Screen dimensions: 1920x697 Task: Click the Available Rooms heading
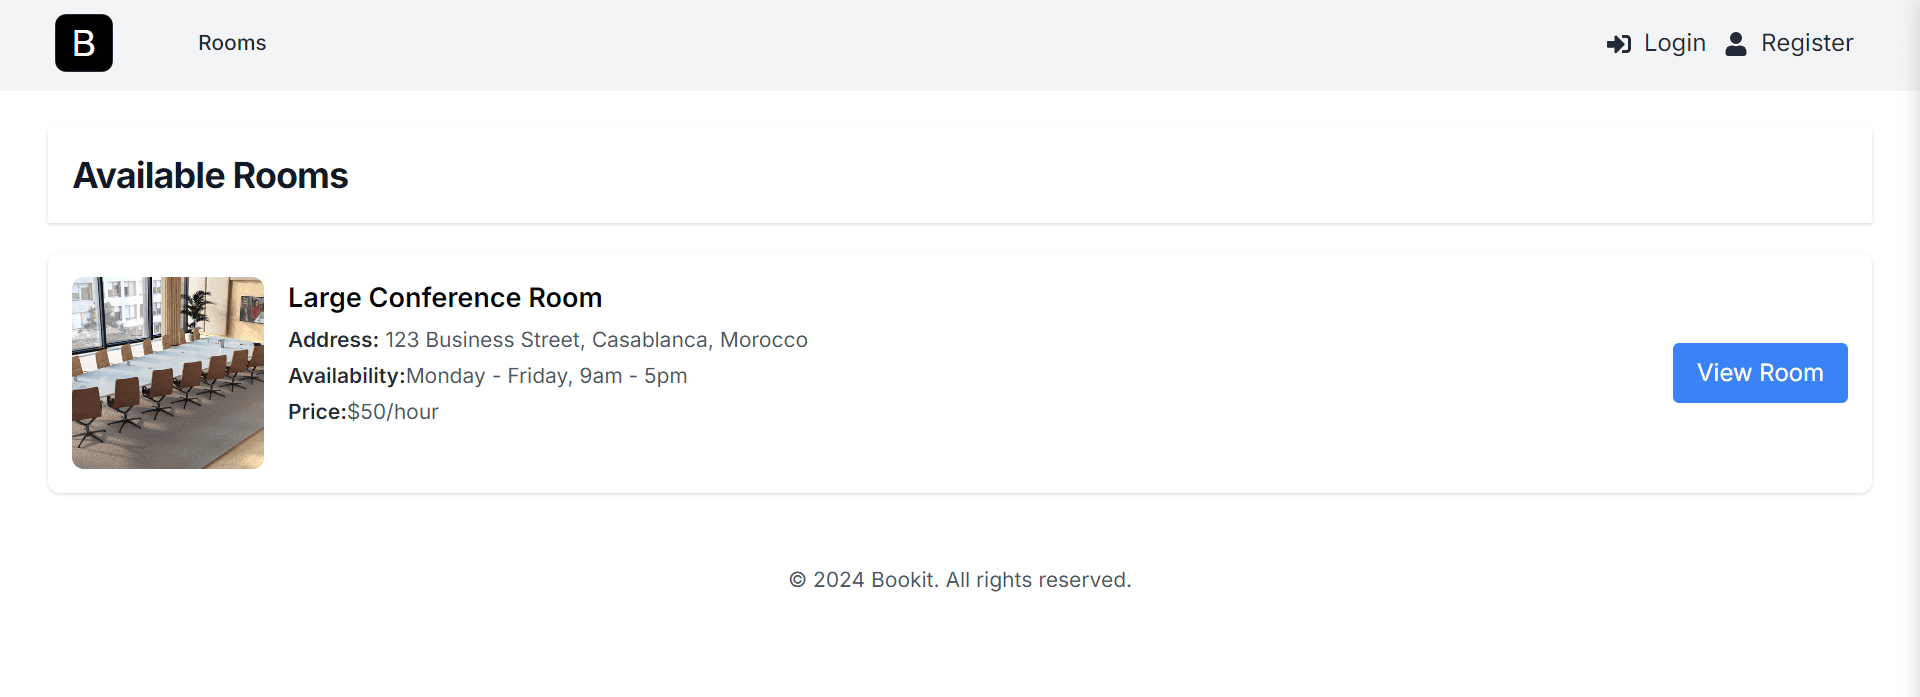(210, 176)
